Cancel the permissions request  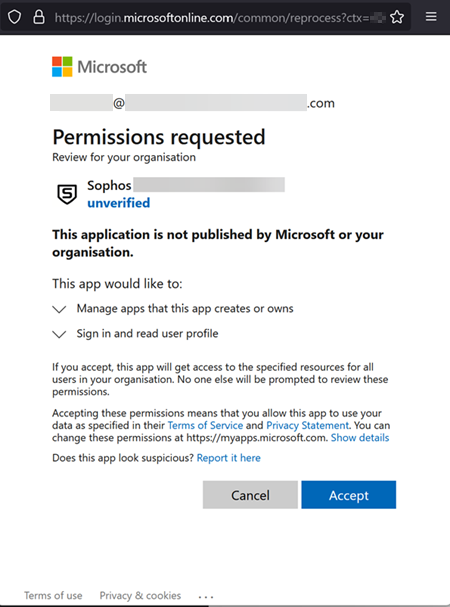[250, 495]
